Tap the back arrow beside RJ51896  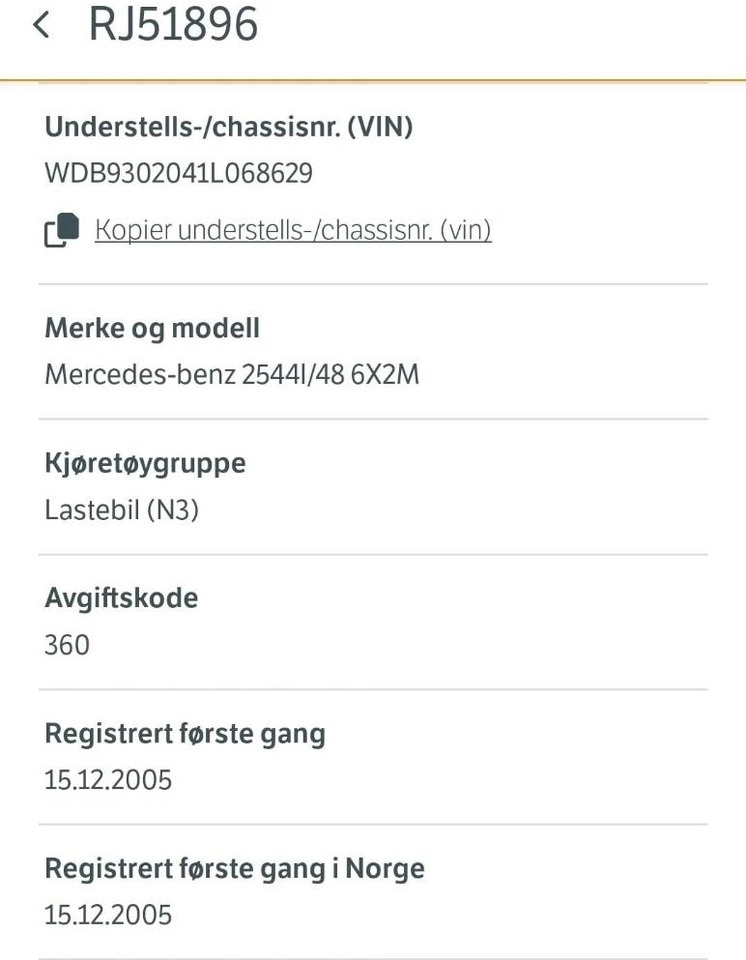(41, 25)
